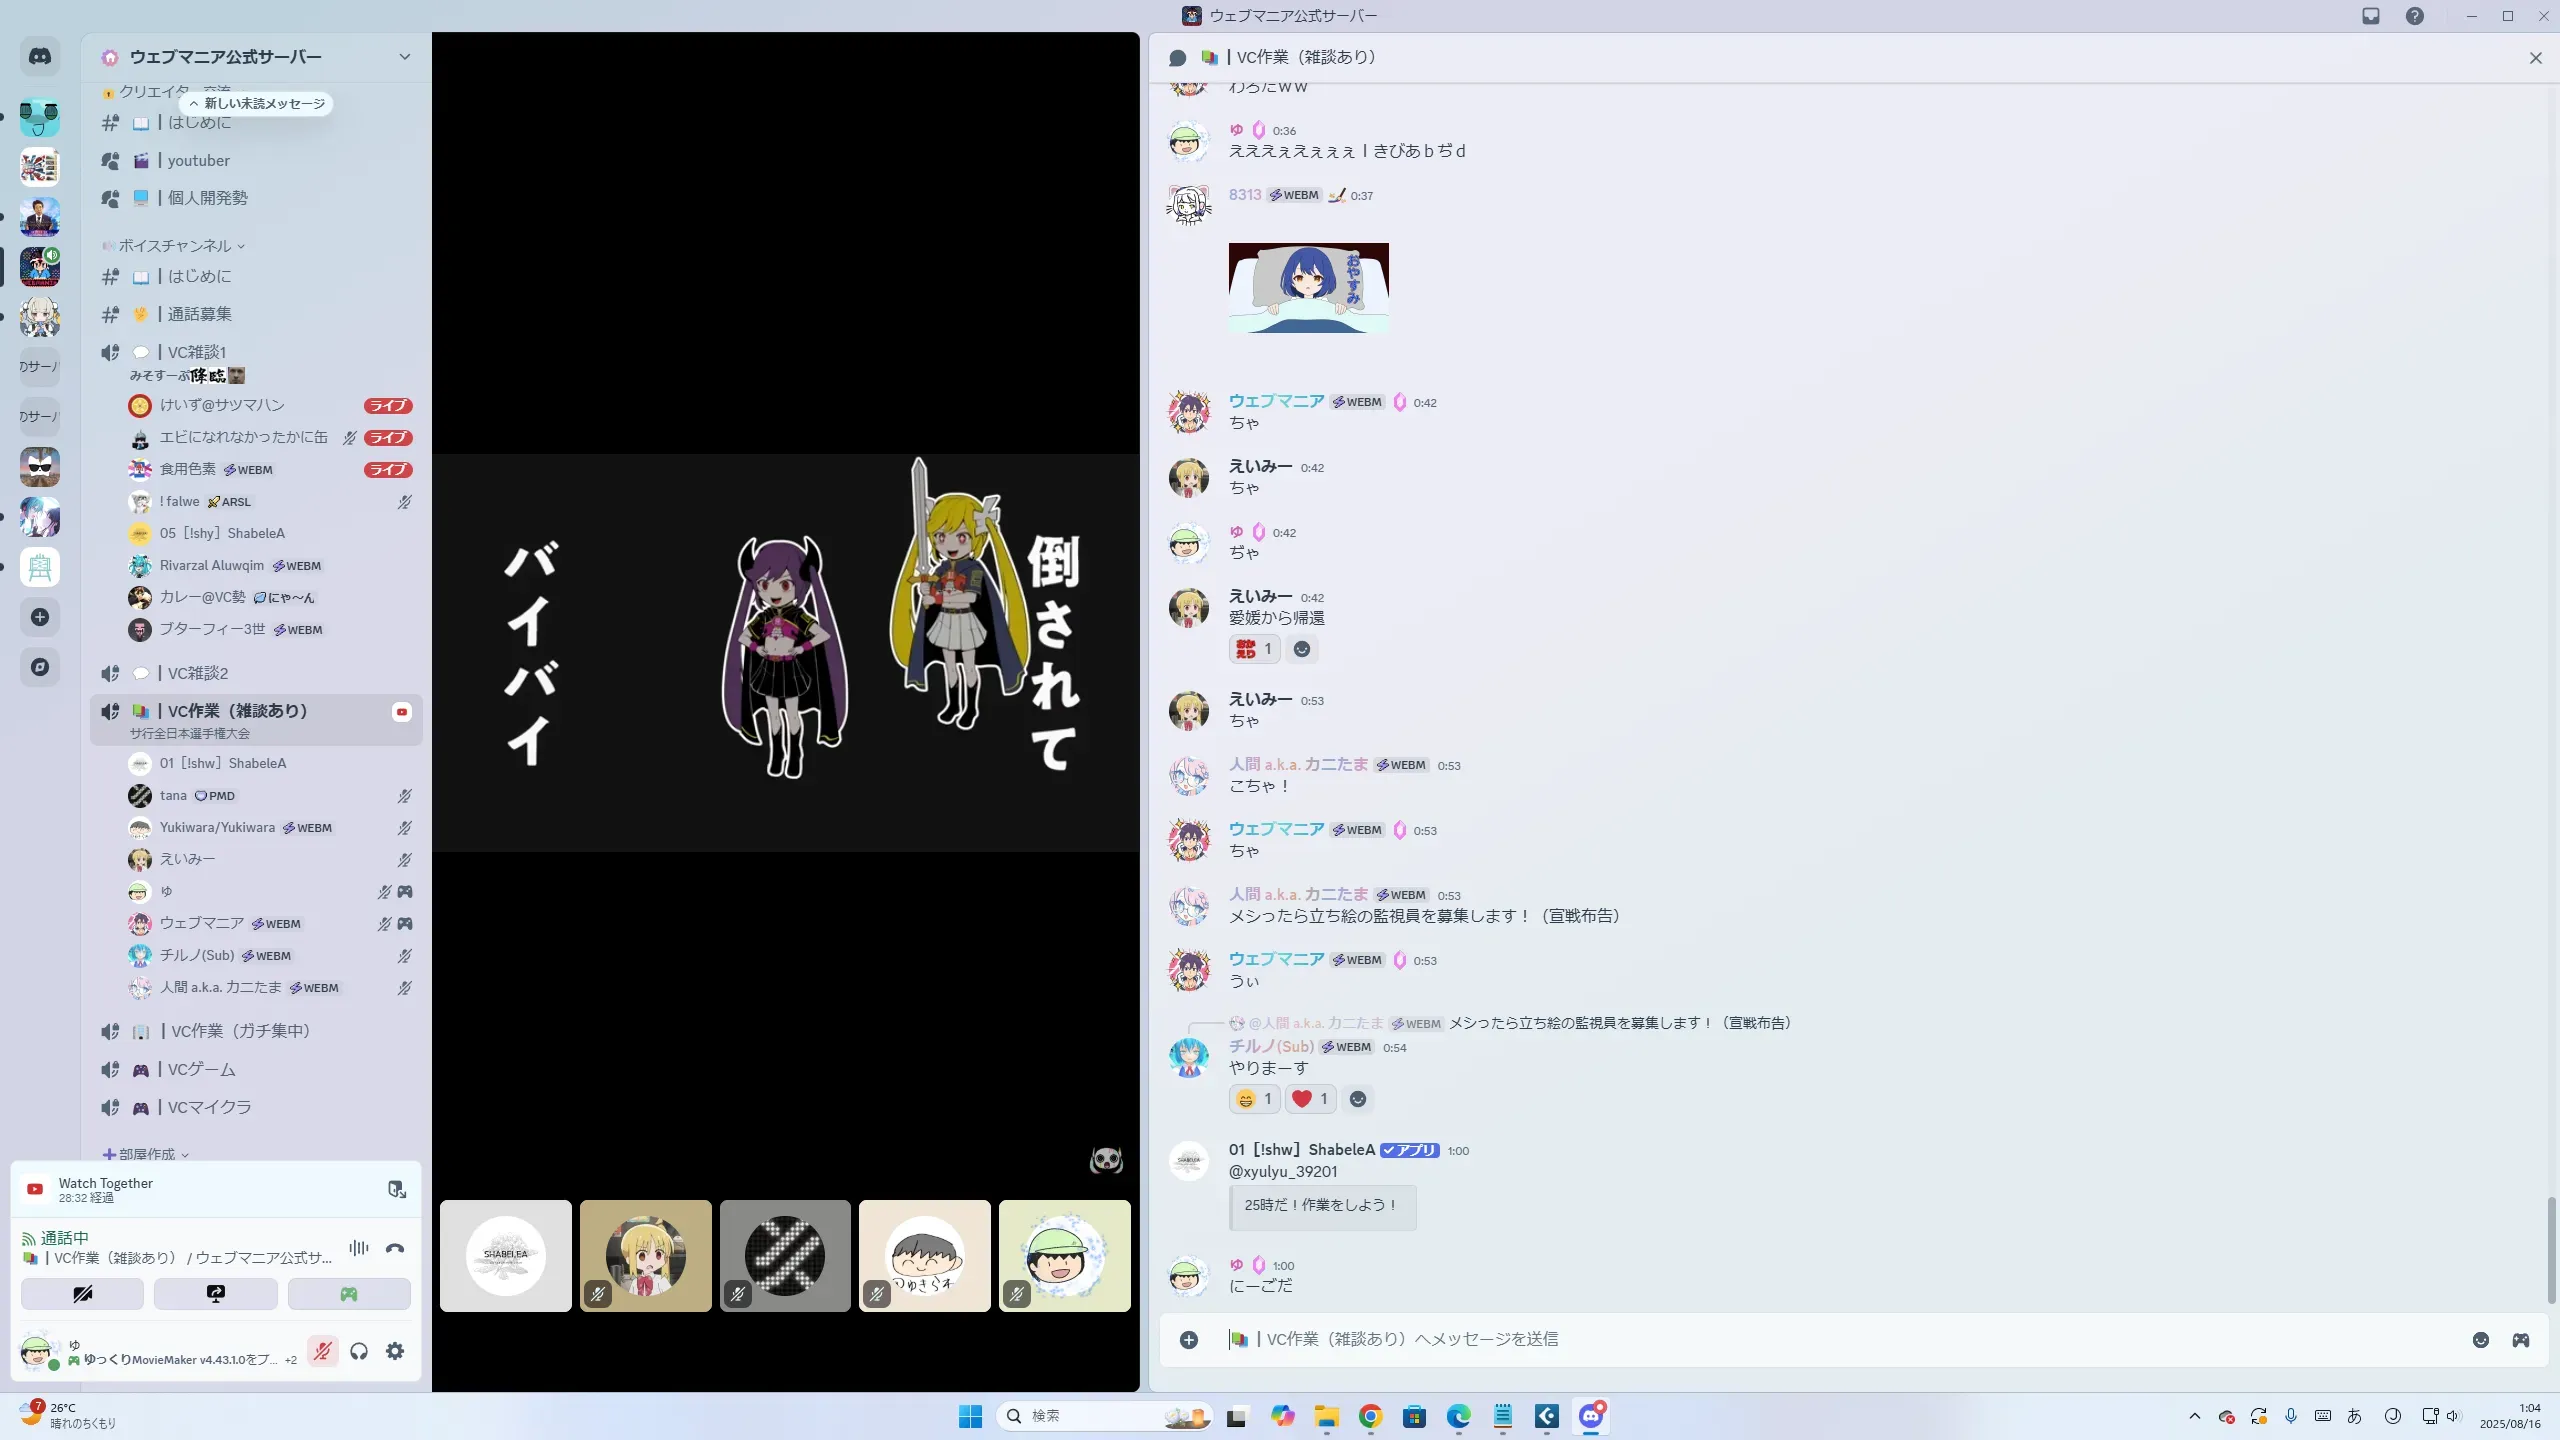2560x1440 pixels.
Task: Collapse the ボイスチャンネル category
Action: click(x=175, y=246)
